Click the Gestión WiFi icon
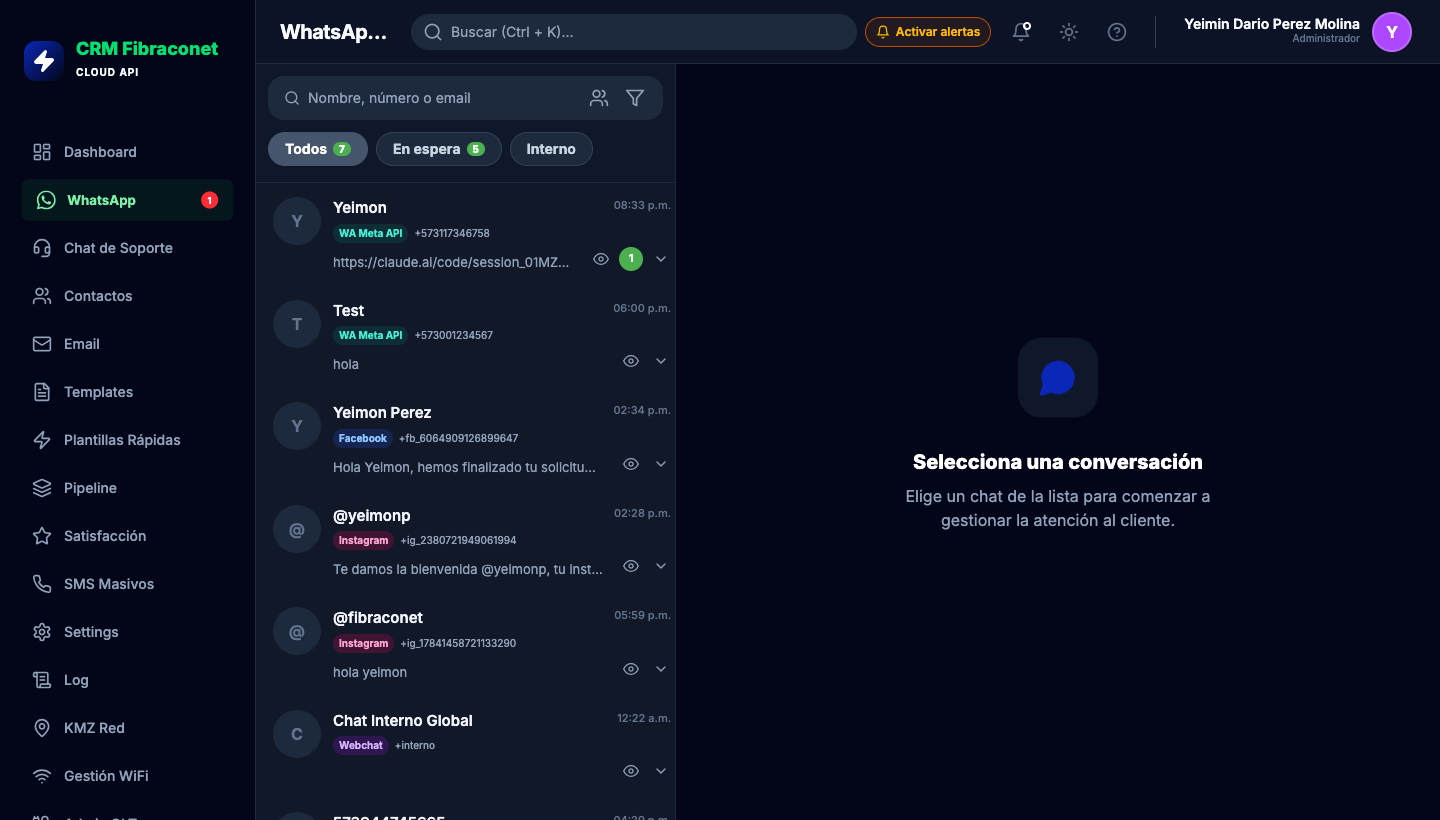The image size is (1440, 820). point(42,776)
